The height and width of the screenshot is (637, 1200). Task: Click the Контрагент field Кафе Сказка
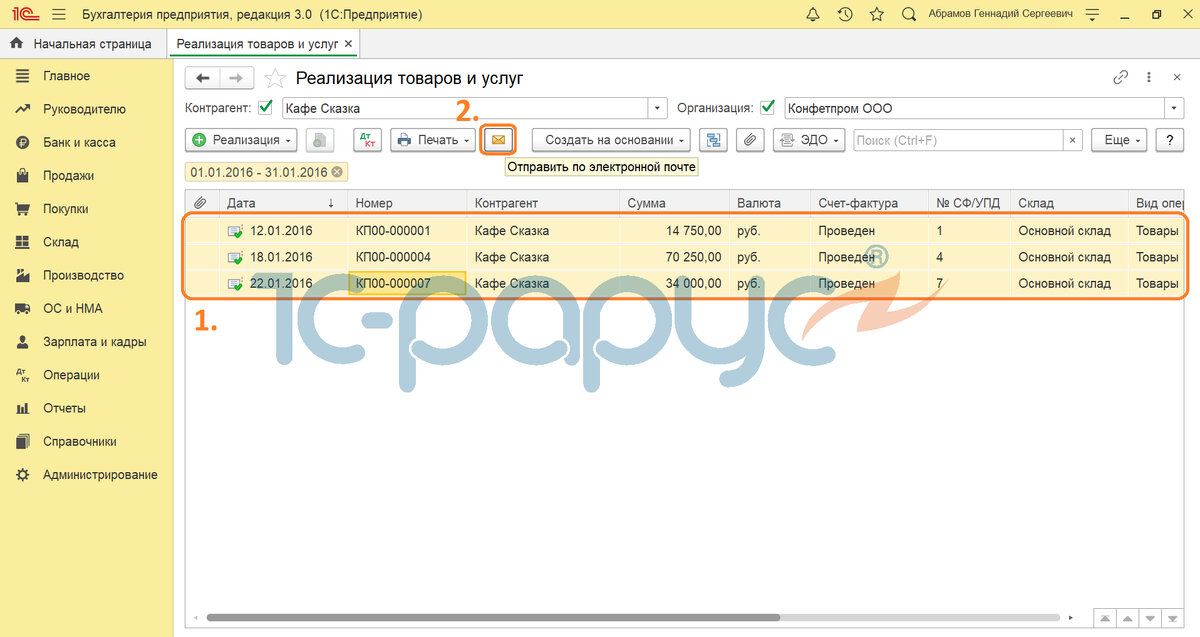464,108
